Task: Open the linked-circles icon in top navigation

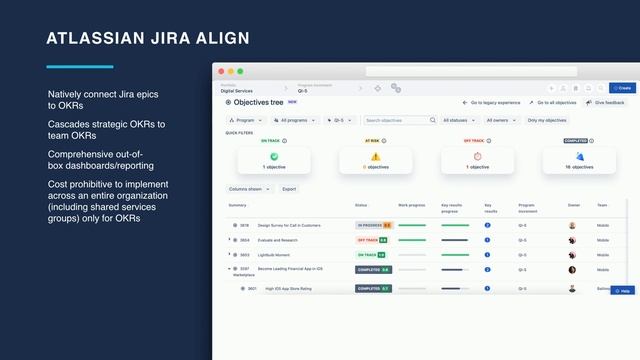Action: tap(396, 88)
